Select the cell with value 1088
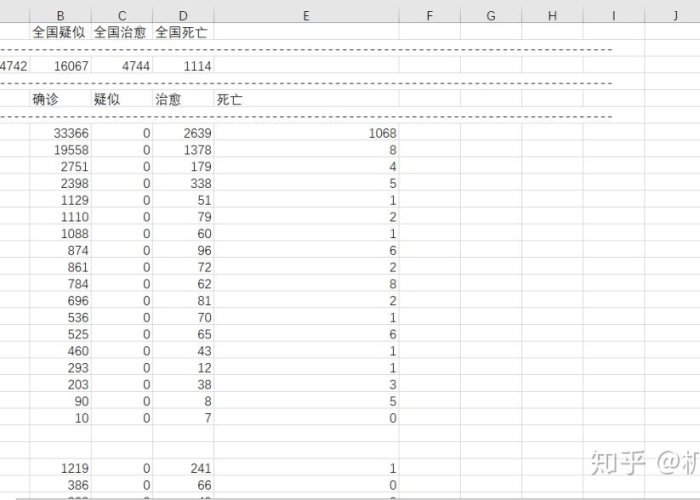 (60, 233)
